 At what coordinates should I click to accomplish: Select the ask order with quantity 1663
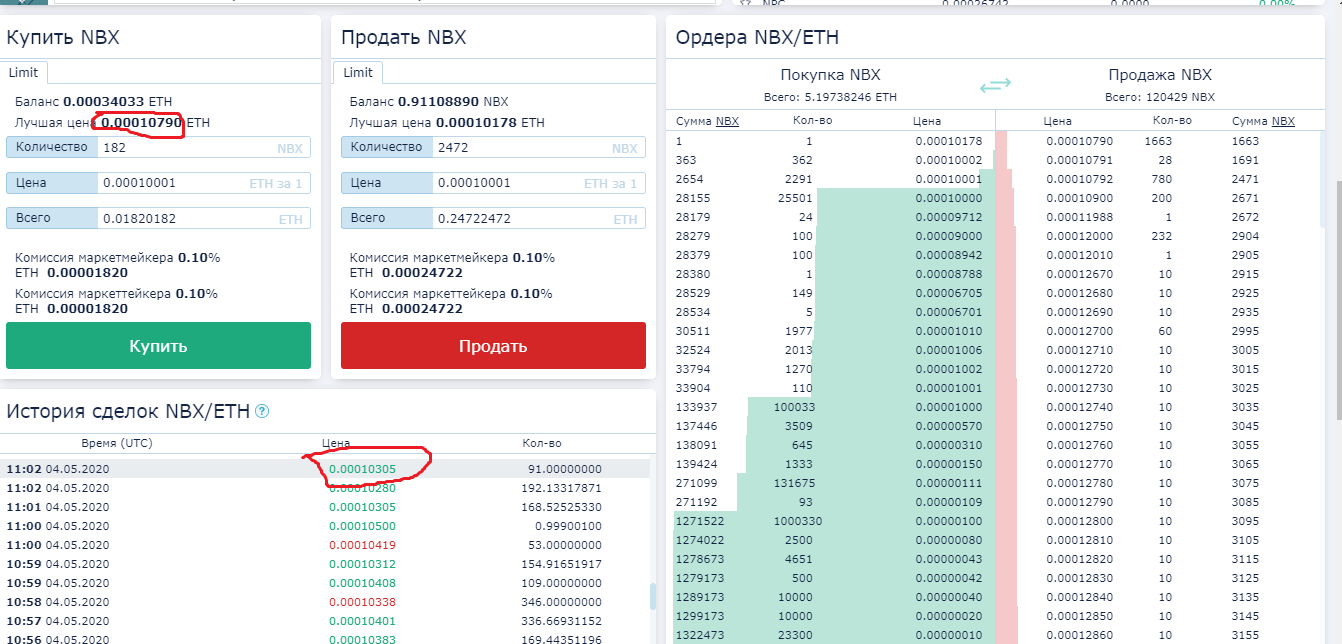[x=1158, y=141]
